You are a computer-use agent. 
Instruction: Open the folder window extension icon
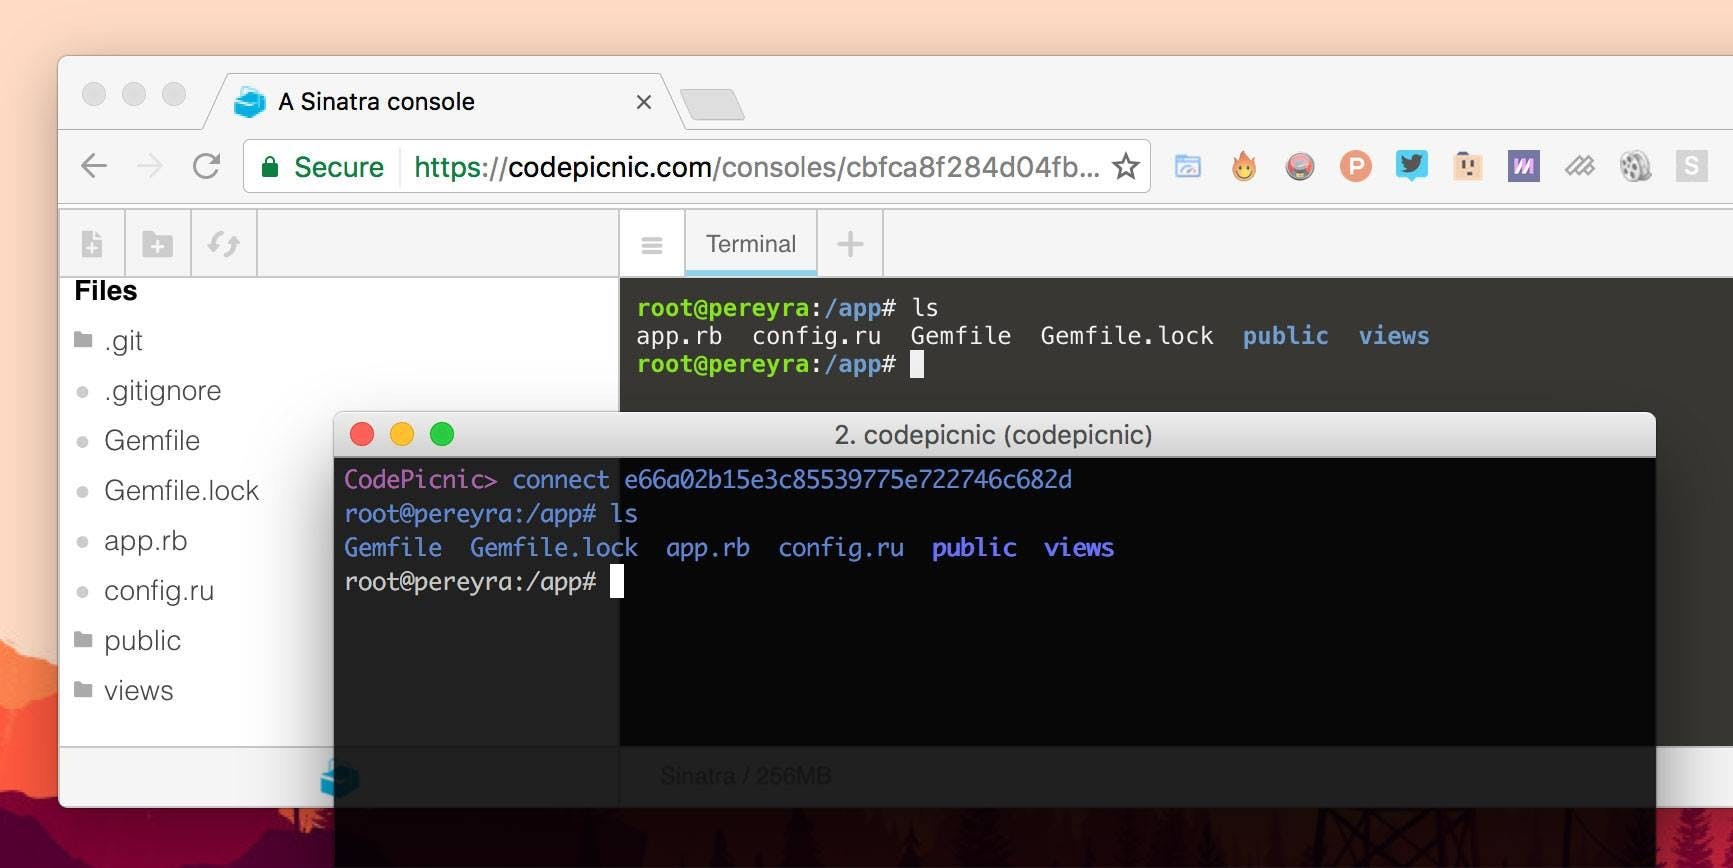point(1188,166)
